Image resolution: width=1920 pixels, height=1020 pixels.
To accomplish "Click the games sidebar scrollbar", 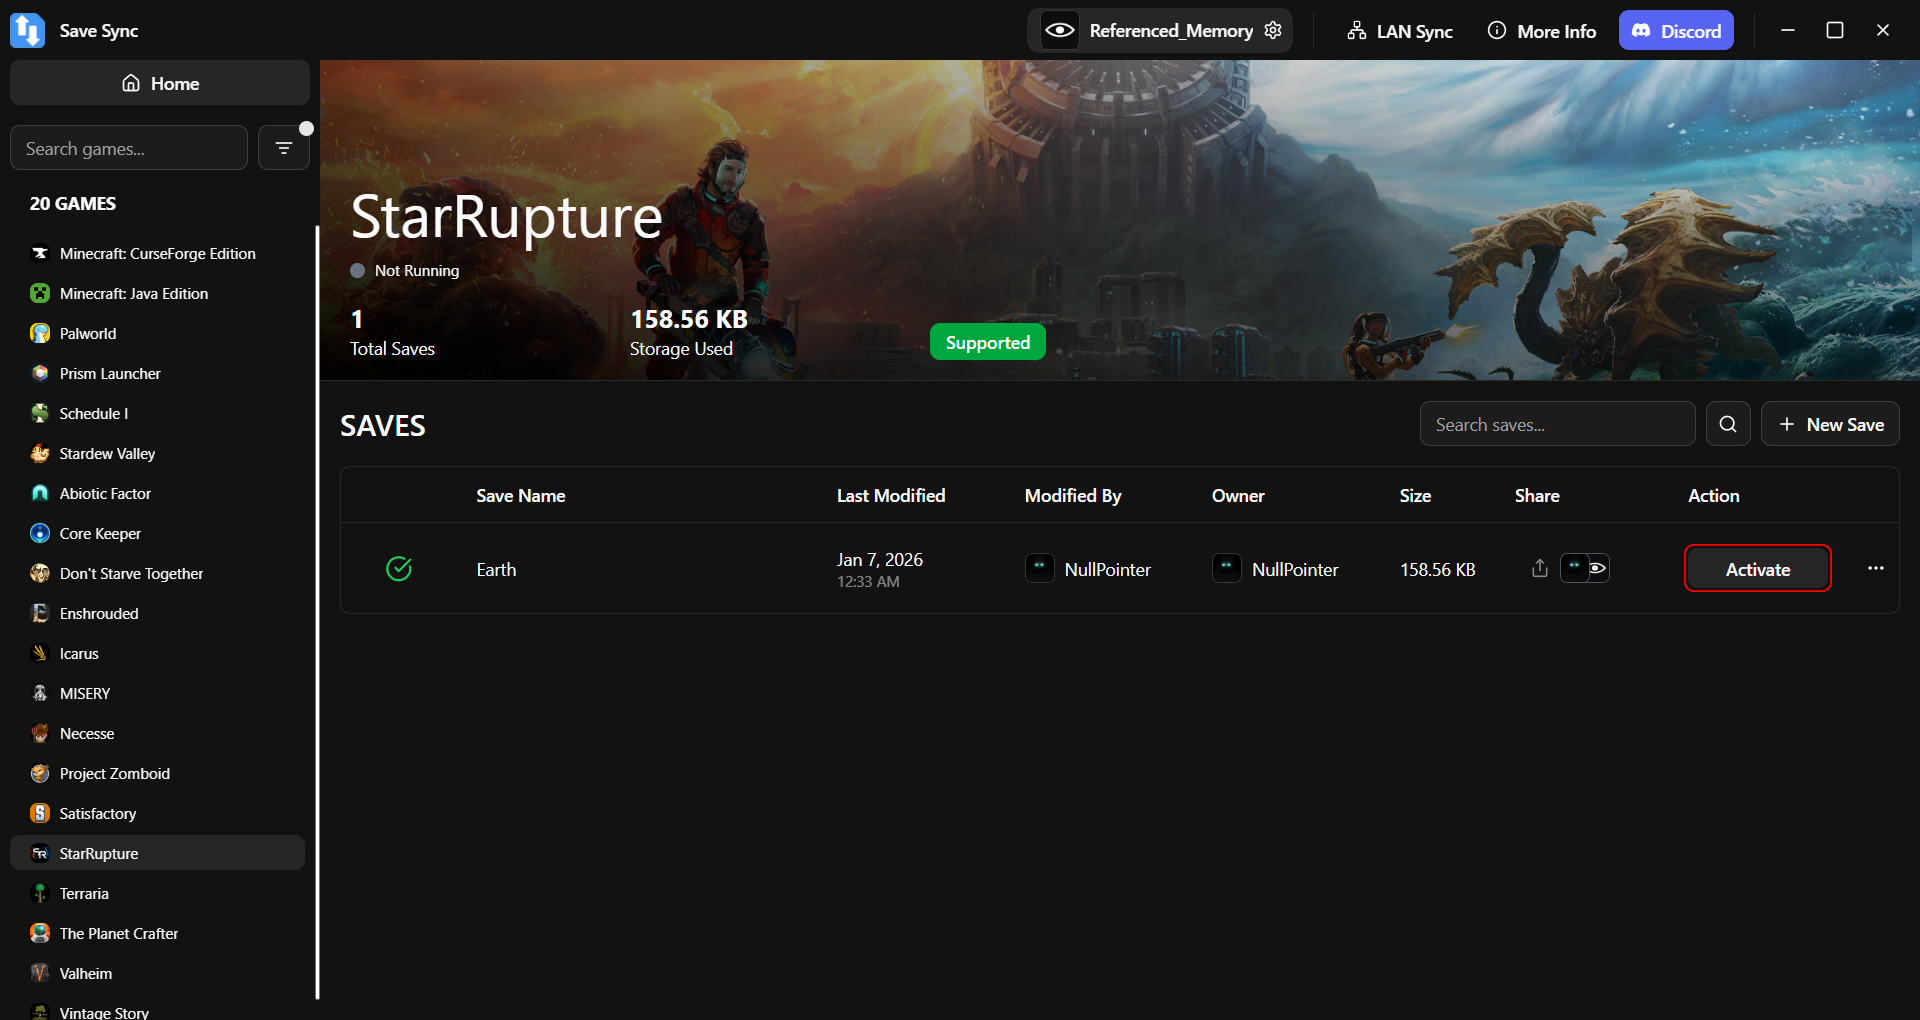I will coord(317,612).
